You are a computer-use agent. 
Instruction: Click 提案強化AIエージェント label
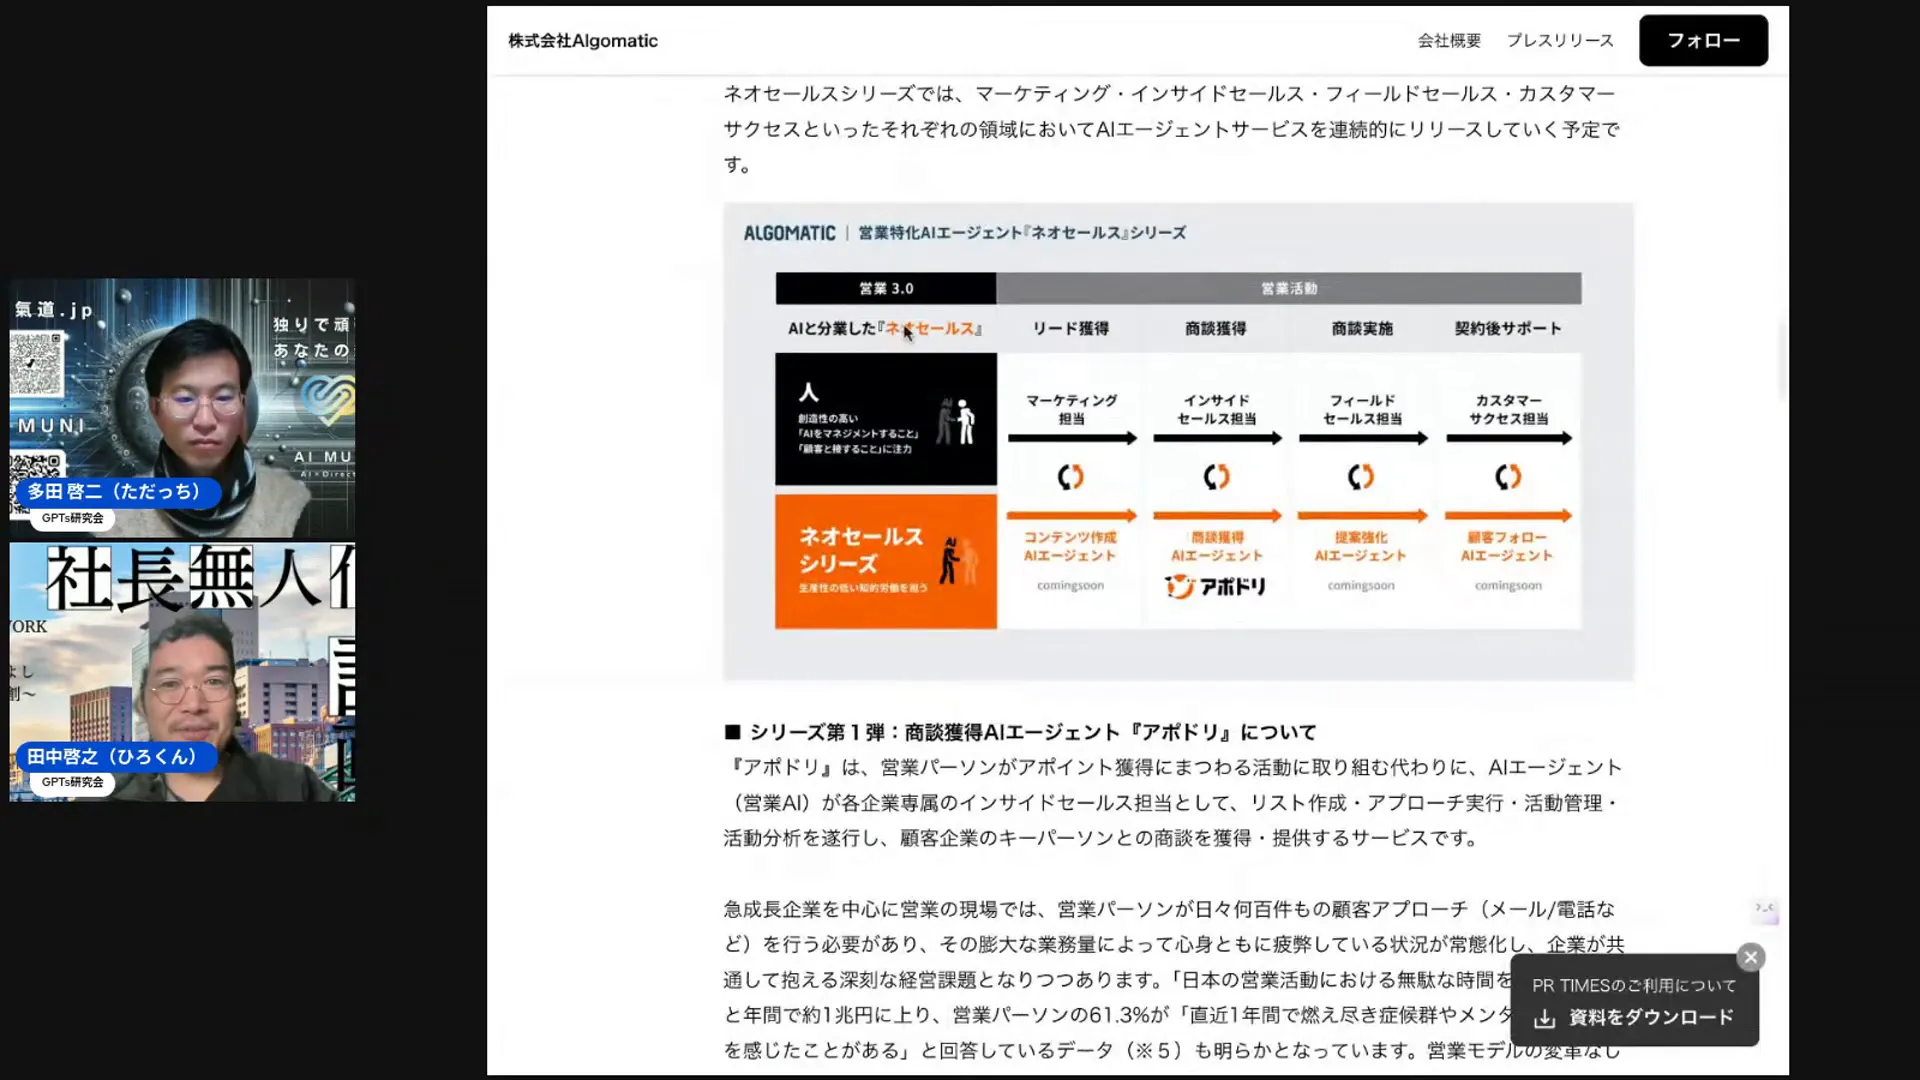(1361, 546)
